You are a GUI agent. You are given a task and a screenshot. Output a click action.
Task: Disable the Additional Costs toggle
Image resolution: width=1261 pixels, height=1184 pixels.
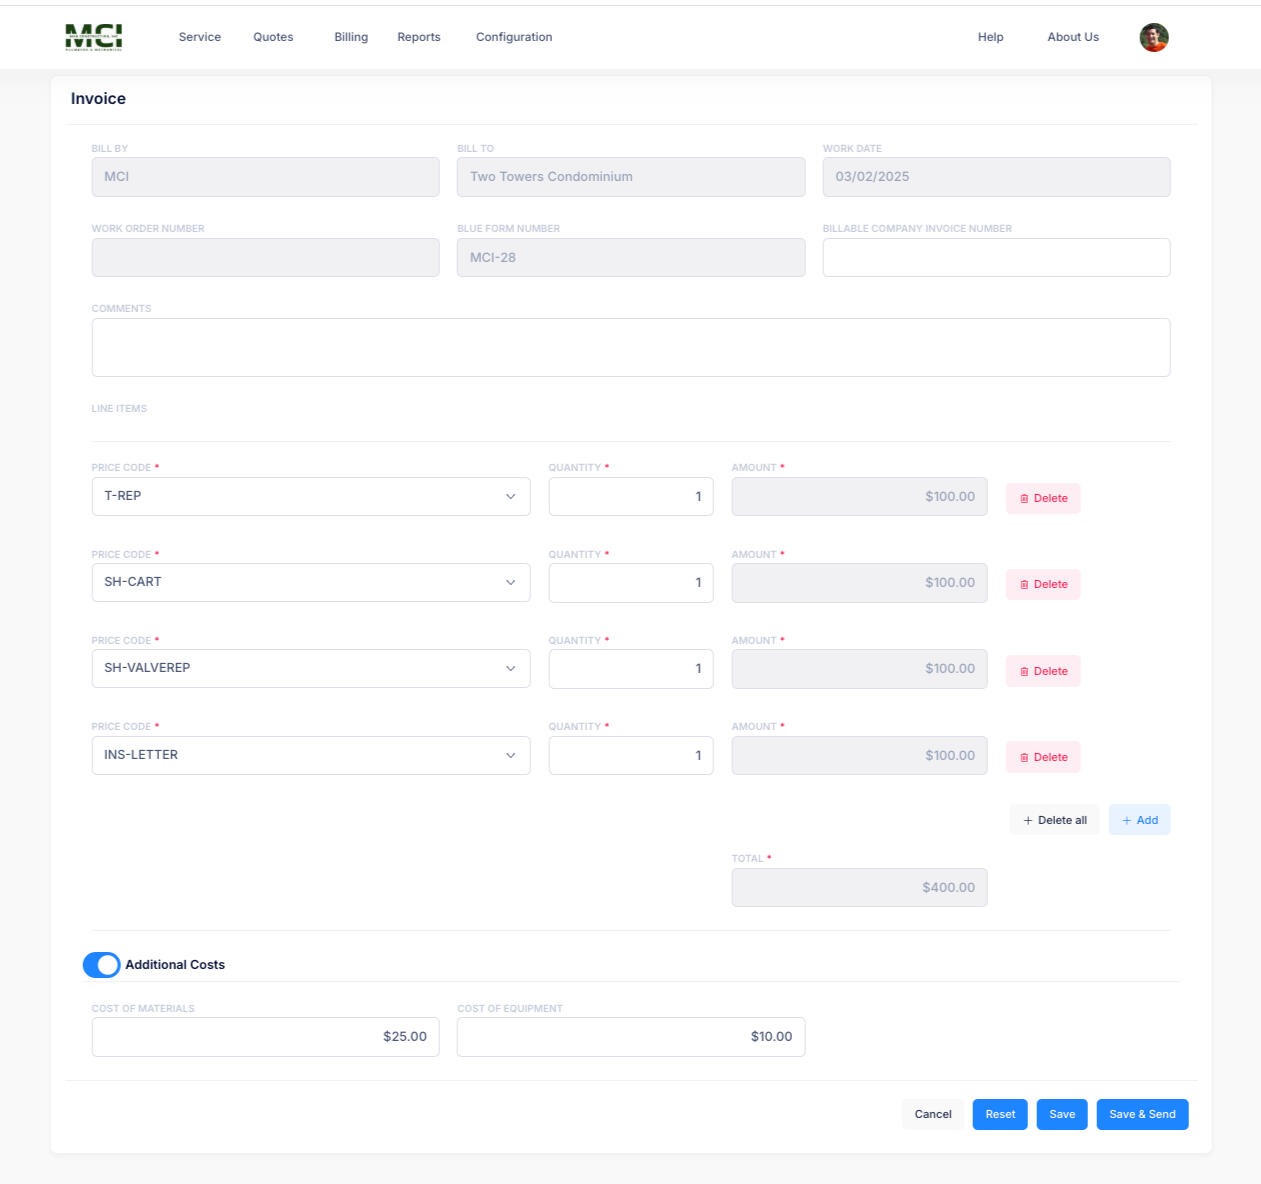pos(101,965)
